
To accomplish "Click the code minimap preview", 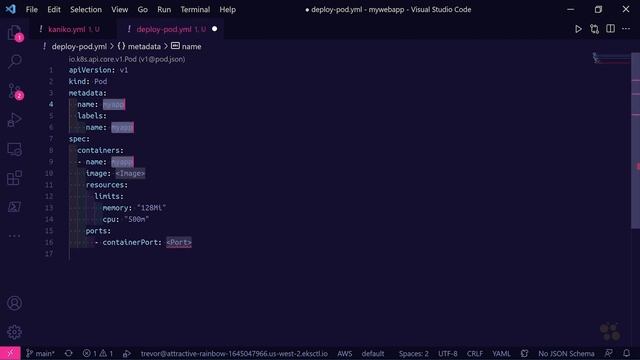I will click(611, 58).
